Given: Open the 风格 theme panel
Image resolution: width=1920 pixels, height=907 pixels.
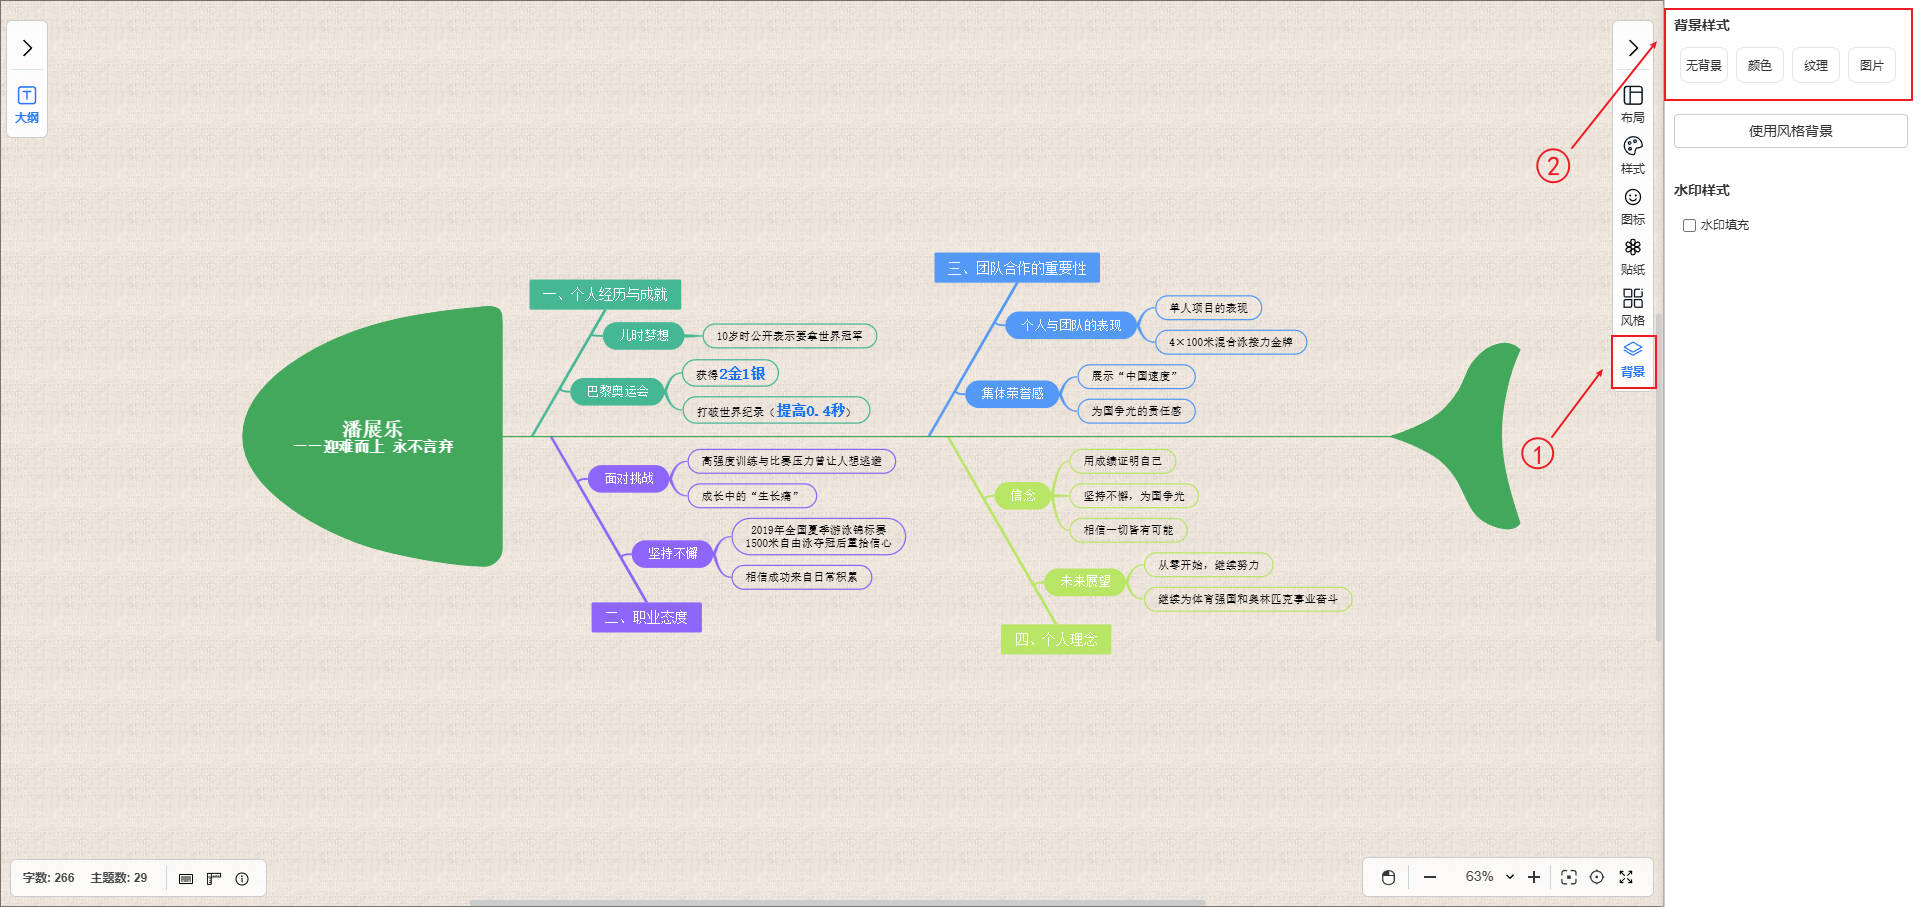Looking at the screenshot, I should pyautogui.click(x=1632, y=307).
